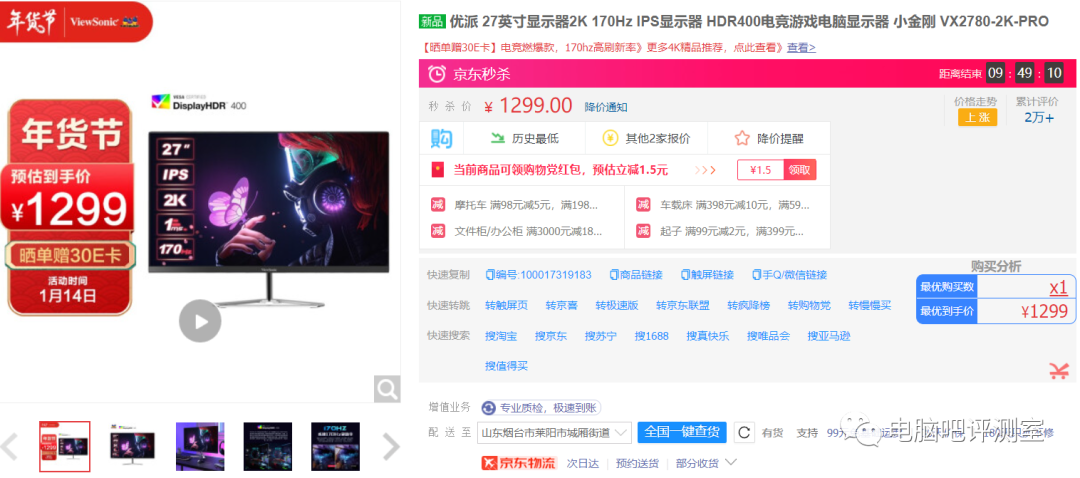Click the x1 optimal purchase quantity
Image resolution: width=1080 pixels, height=478 pixels.
tap(1058, 287)
